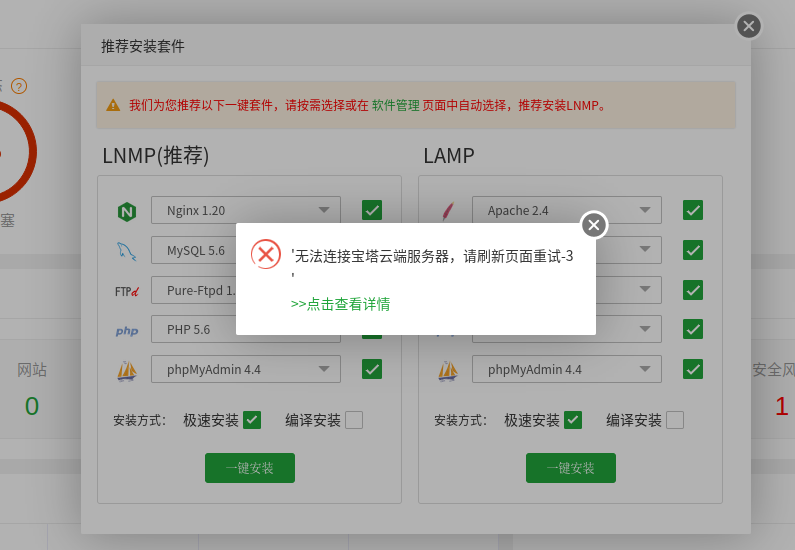Expand the second LAMP dropdown arrow below Apache
Image resolution: width=795 pixels, height=550 pixels.
click(645, 249)
